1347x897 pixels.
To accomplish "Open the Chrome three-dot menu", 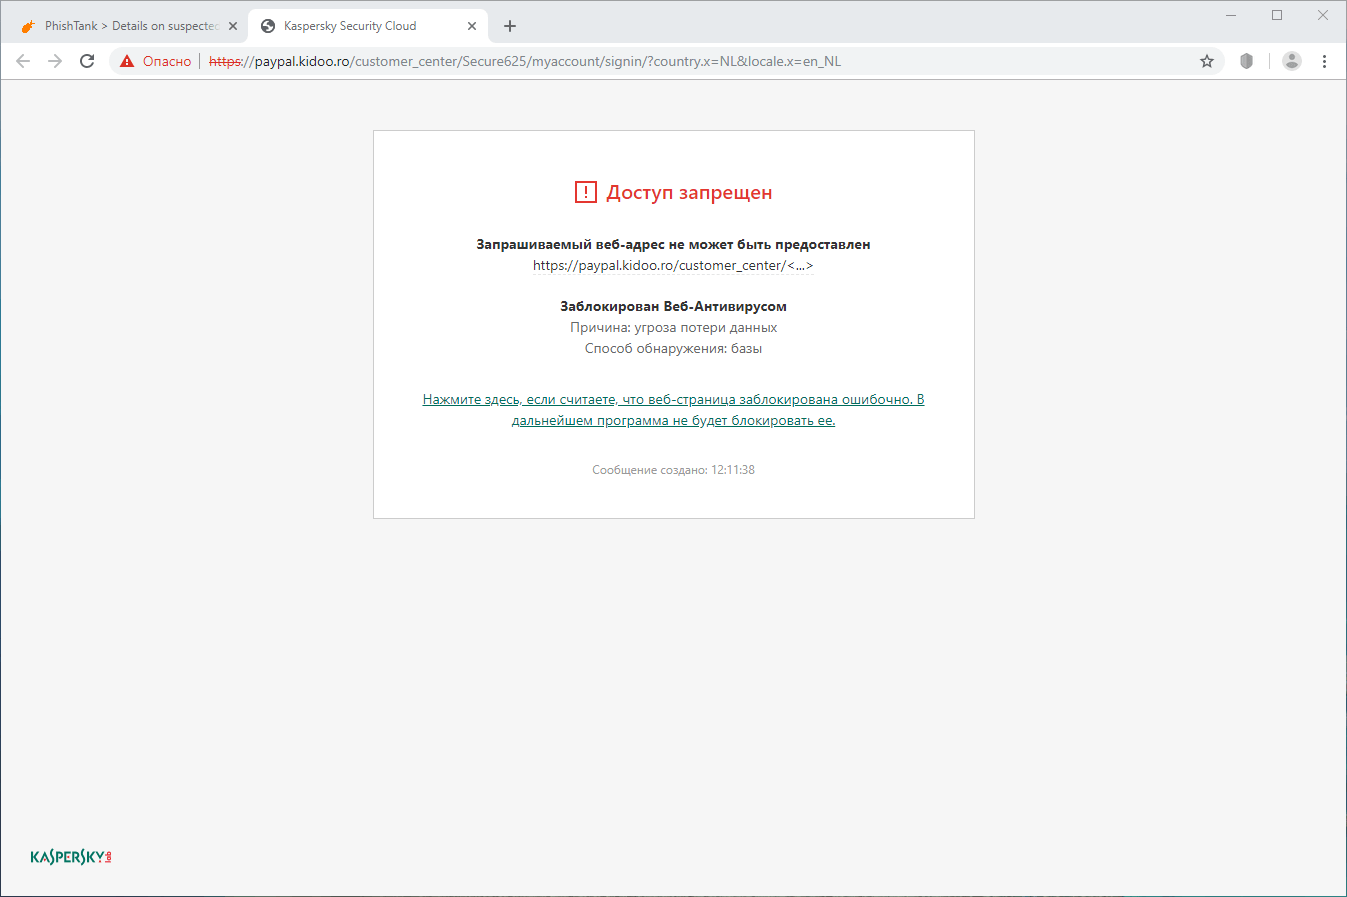I will tap(1324, 61).
